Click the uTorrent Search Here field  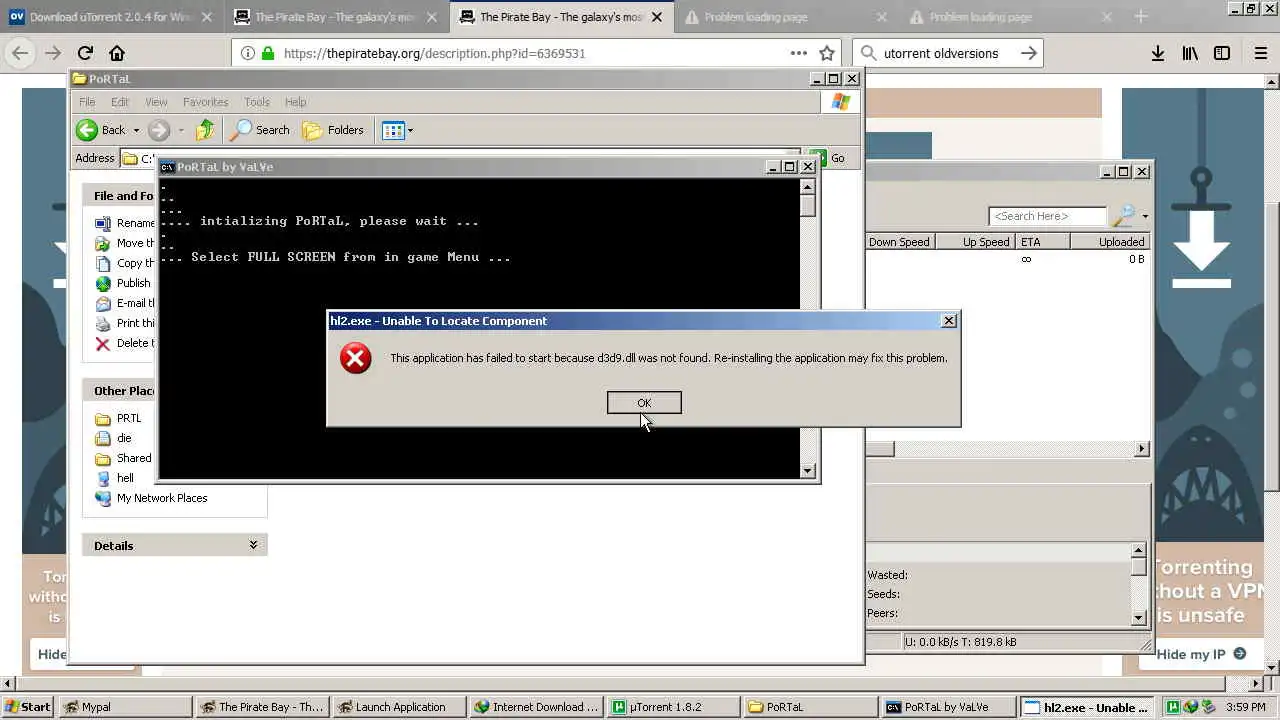click(x=1047, y=216)
